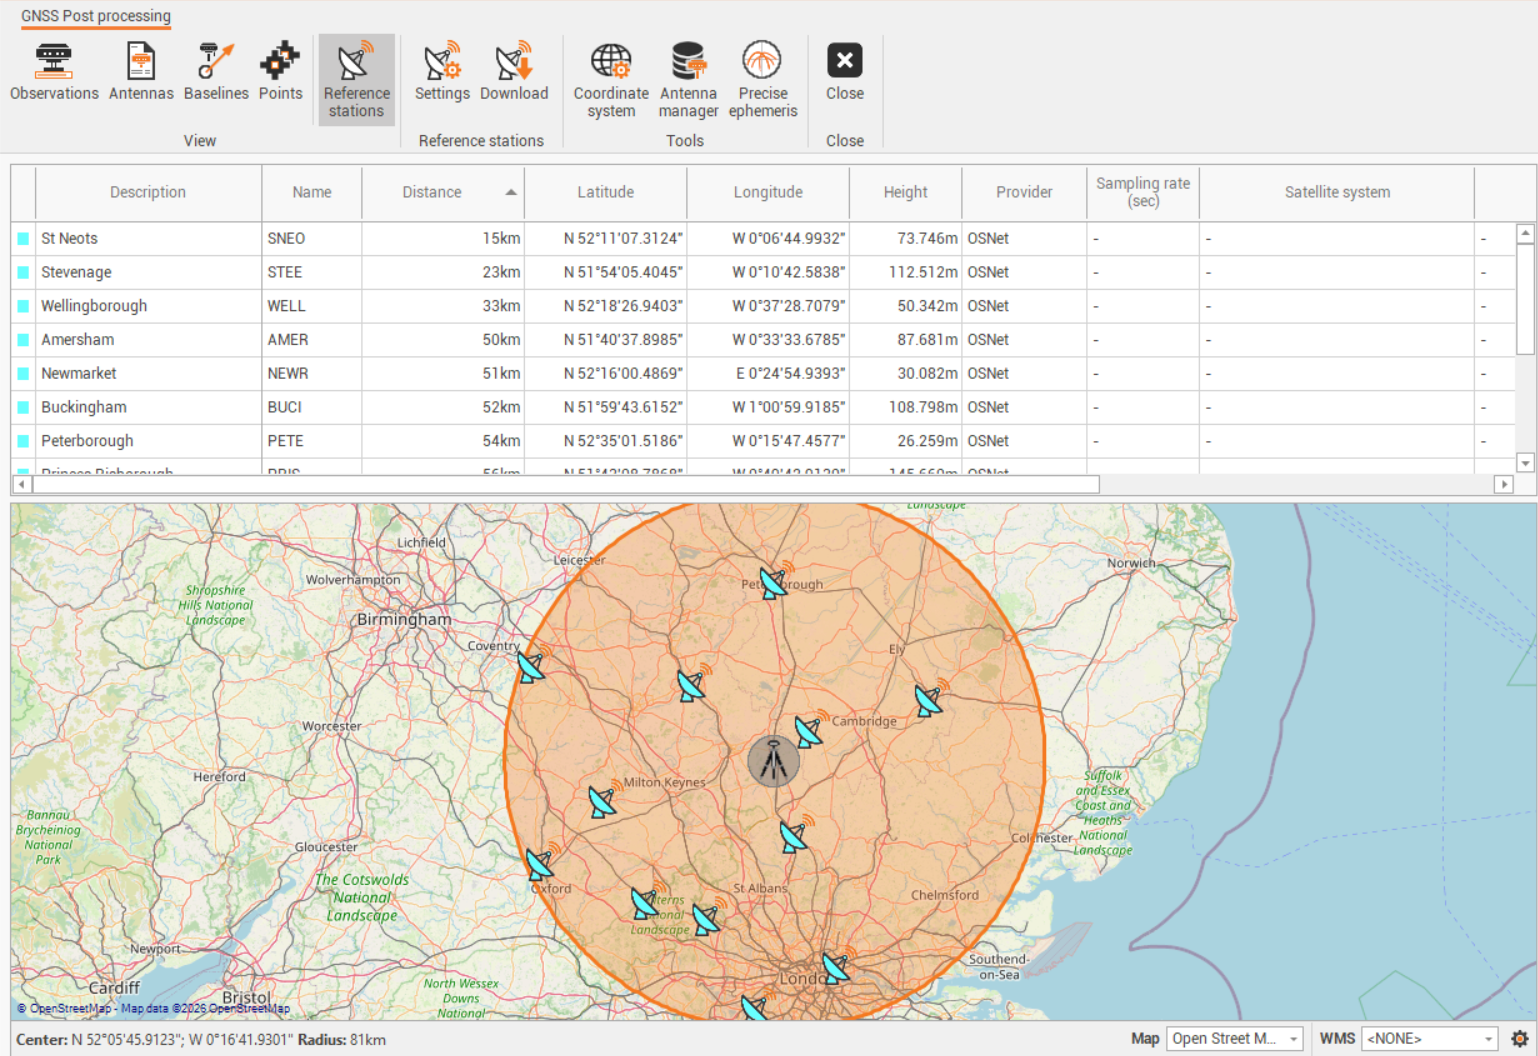Toggle the Amersham station checkbox
This screenshot has width=1538, height=1056.
pyautogui.click(x=23, y=340)
